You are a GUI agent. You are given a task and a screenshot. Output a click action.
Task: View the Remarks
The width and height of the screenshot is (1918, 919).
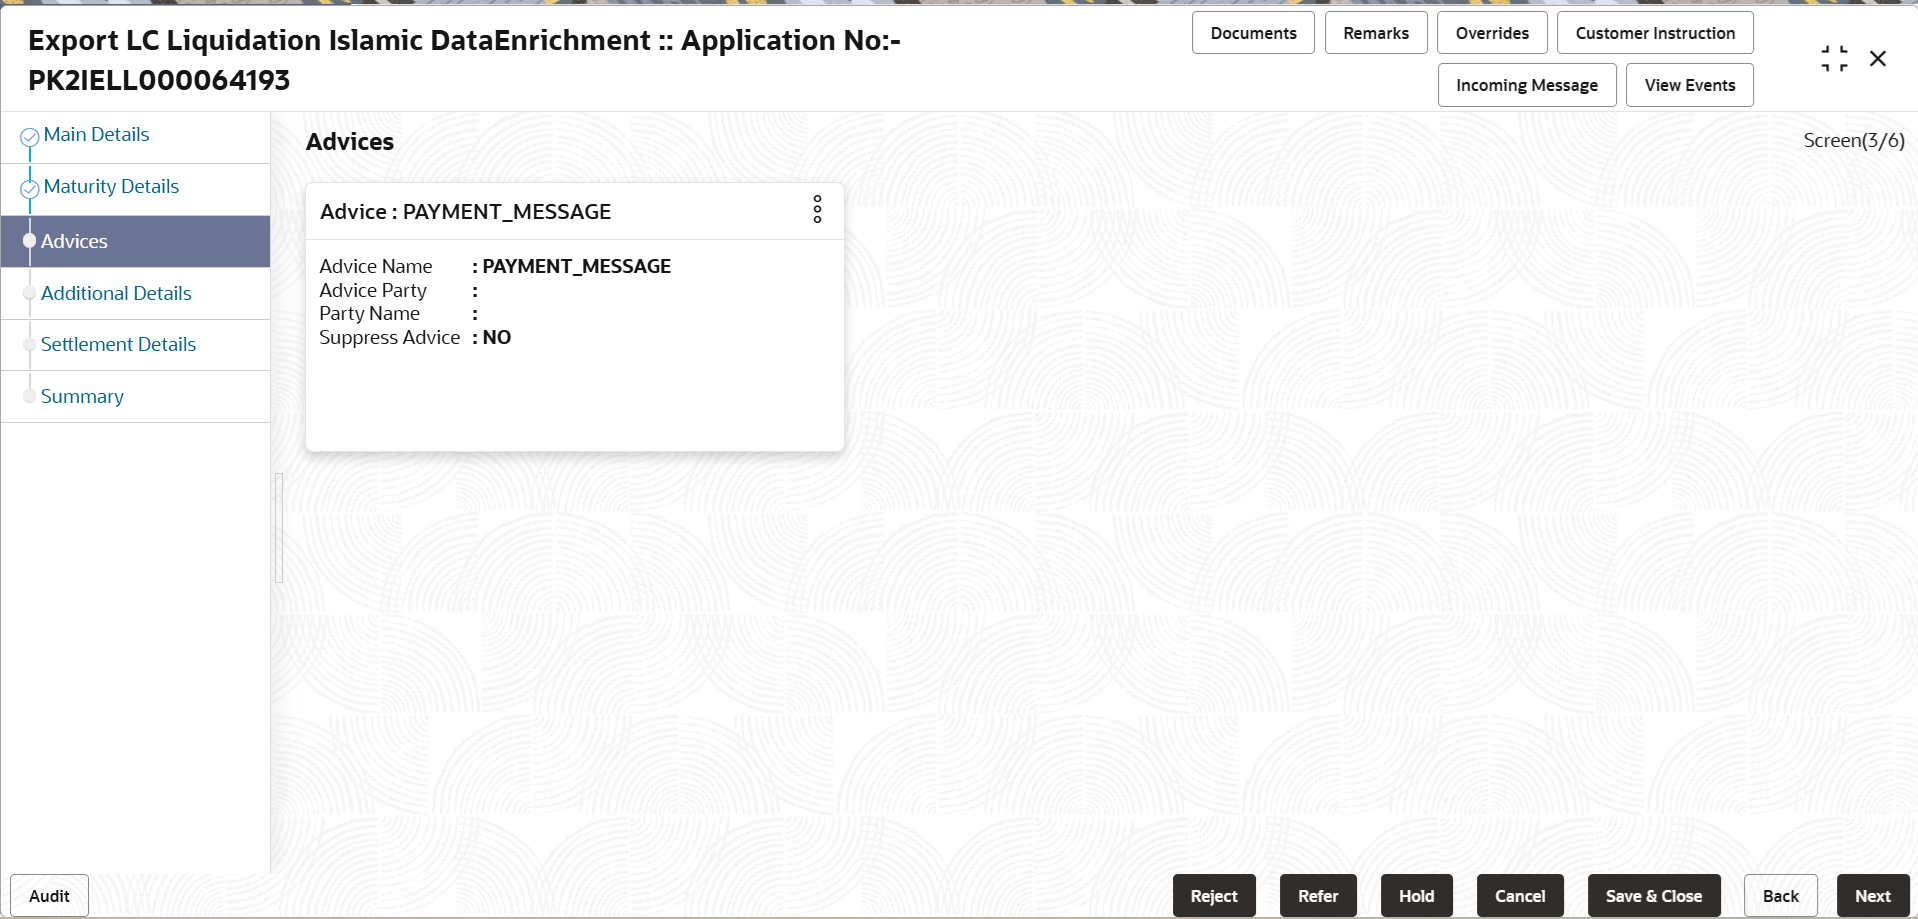[1376, 33]
